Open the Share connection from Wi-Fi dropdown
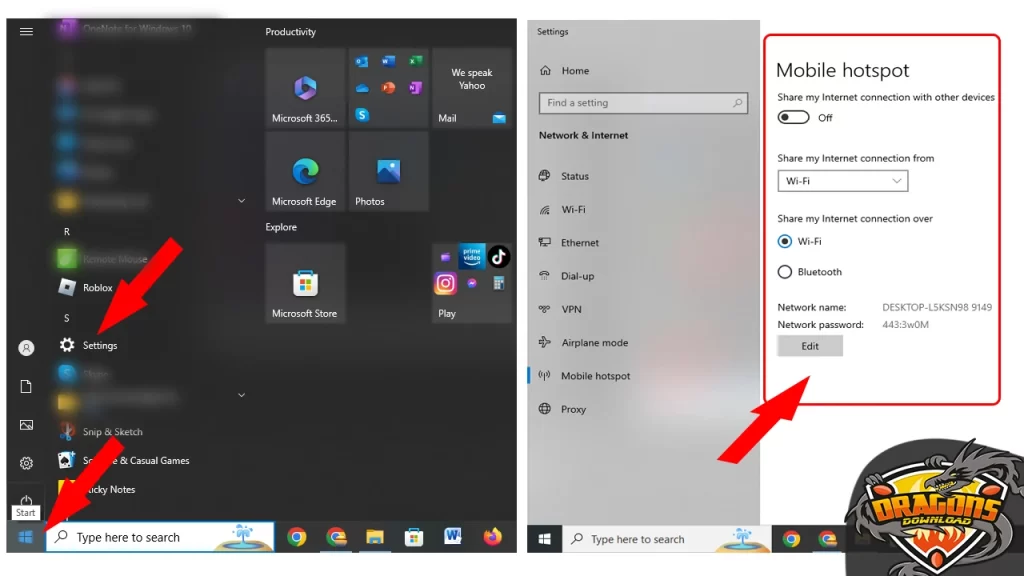Viewport: 1024px width, 576px height. [x=842, y=181]
